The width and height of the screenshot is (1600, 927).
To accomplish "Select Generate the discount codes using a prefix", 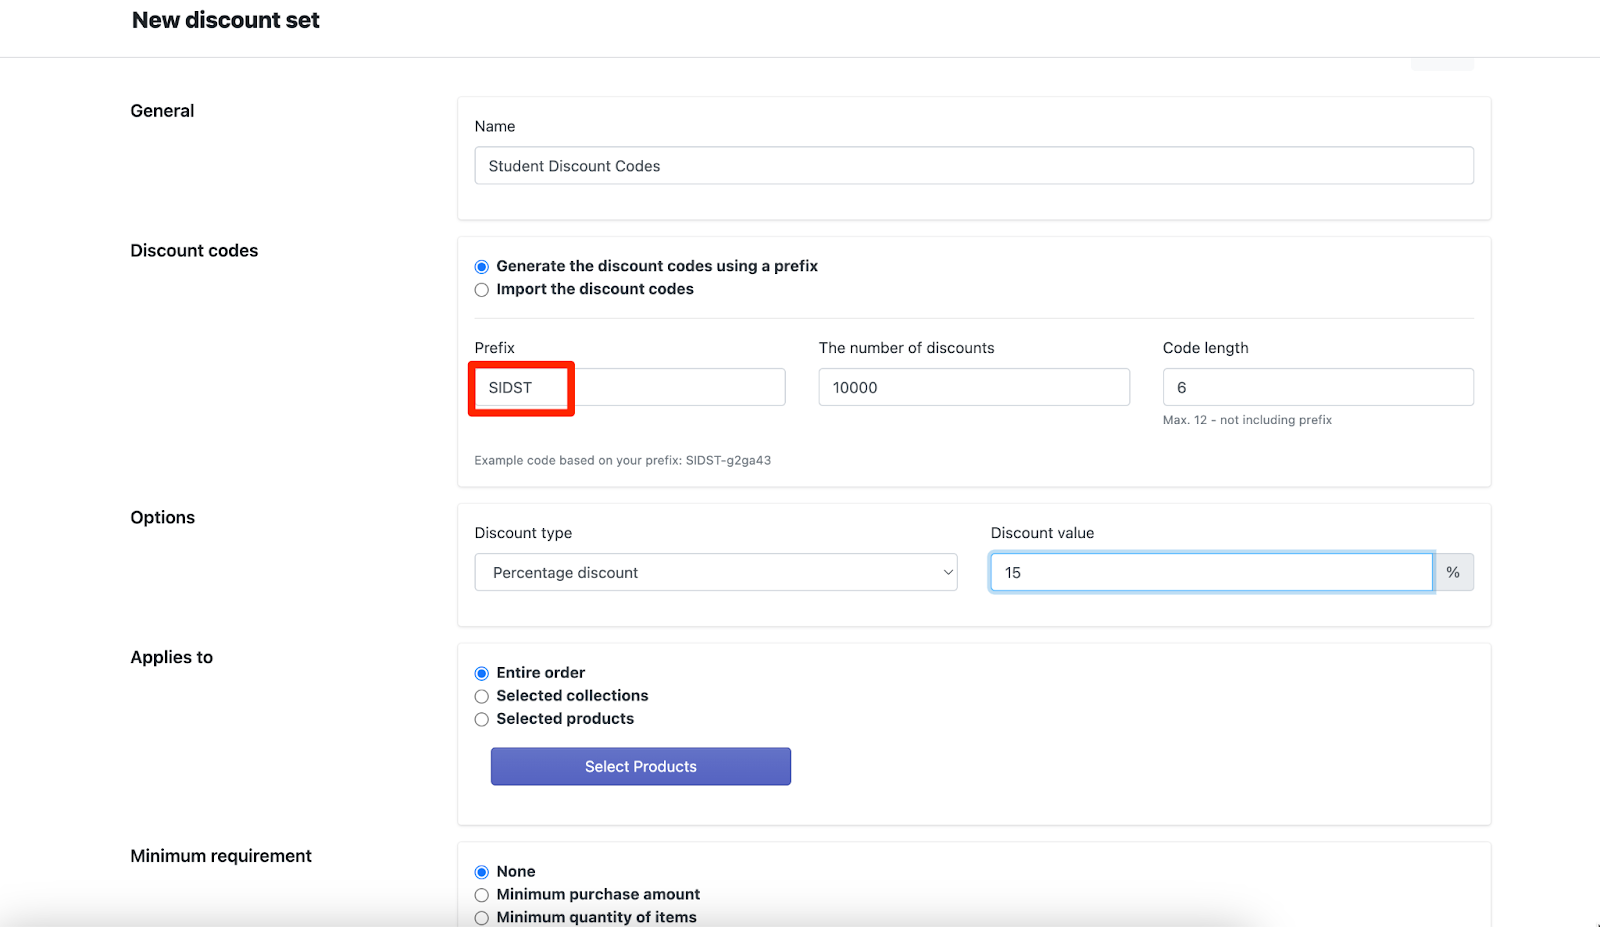I will [x=482, y=267].
